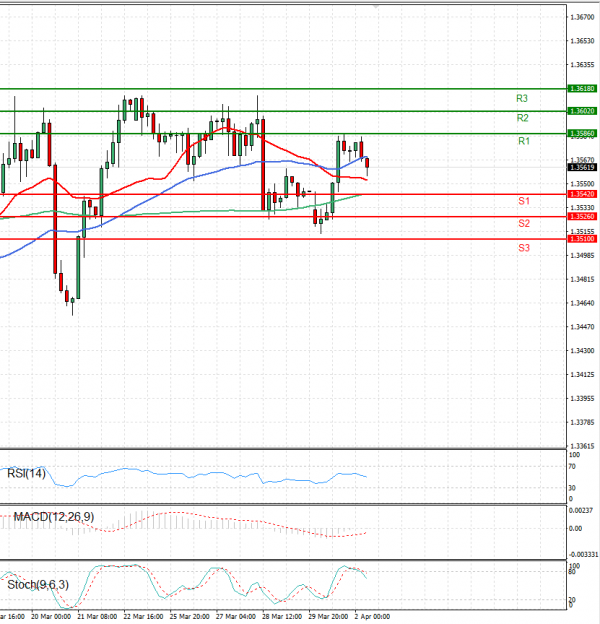This screenshot has width=600, height=624.
Task: Click the S2 support label
Action: click(x=524, y=223)
